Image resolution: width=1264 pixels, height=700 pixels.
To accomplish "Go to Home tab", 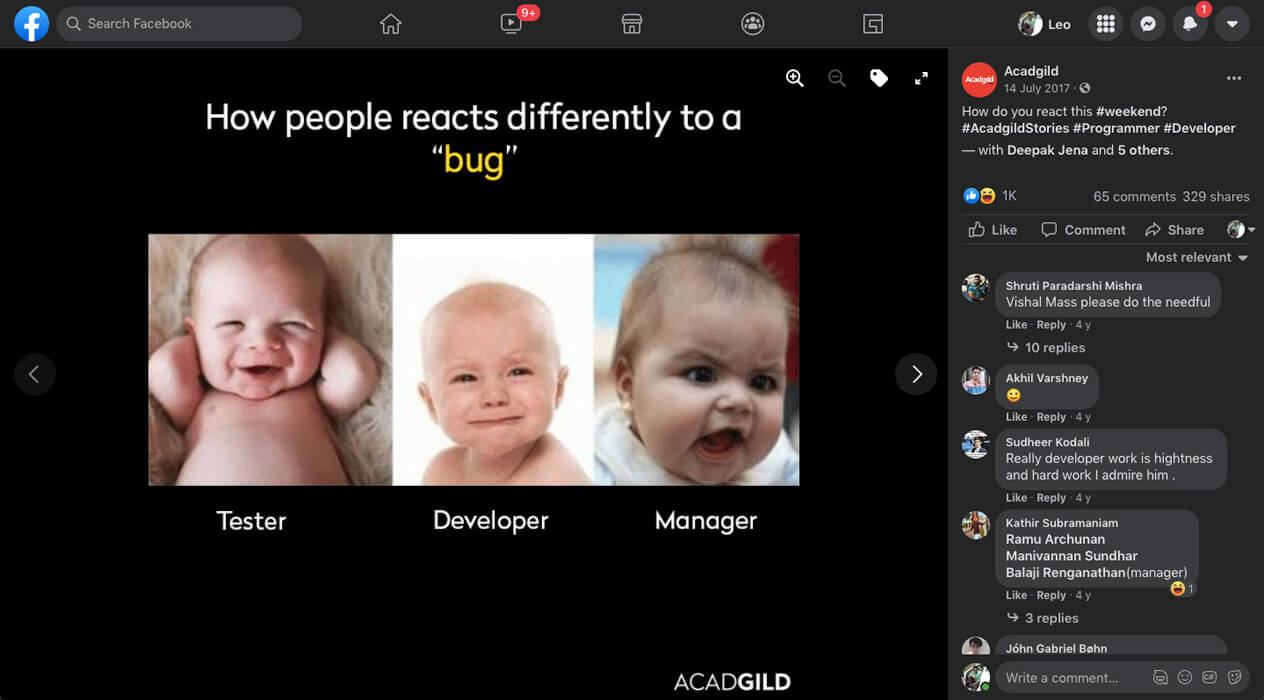I will [390, 24].
